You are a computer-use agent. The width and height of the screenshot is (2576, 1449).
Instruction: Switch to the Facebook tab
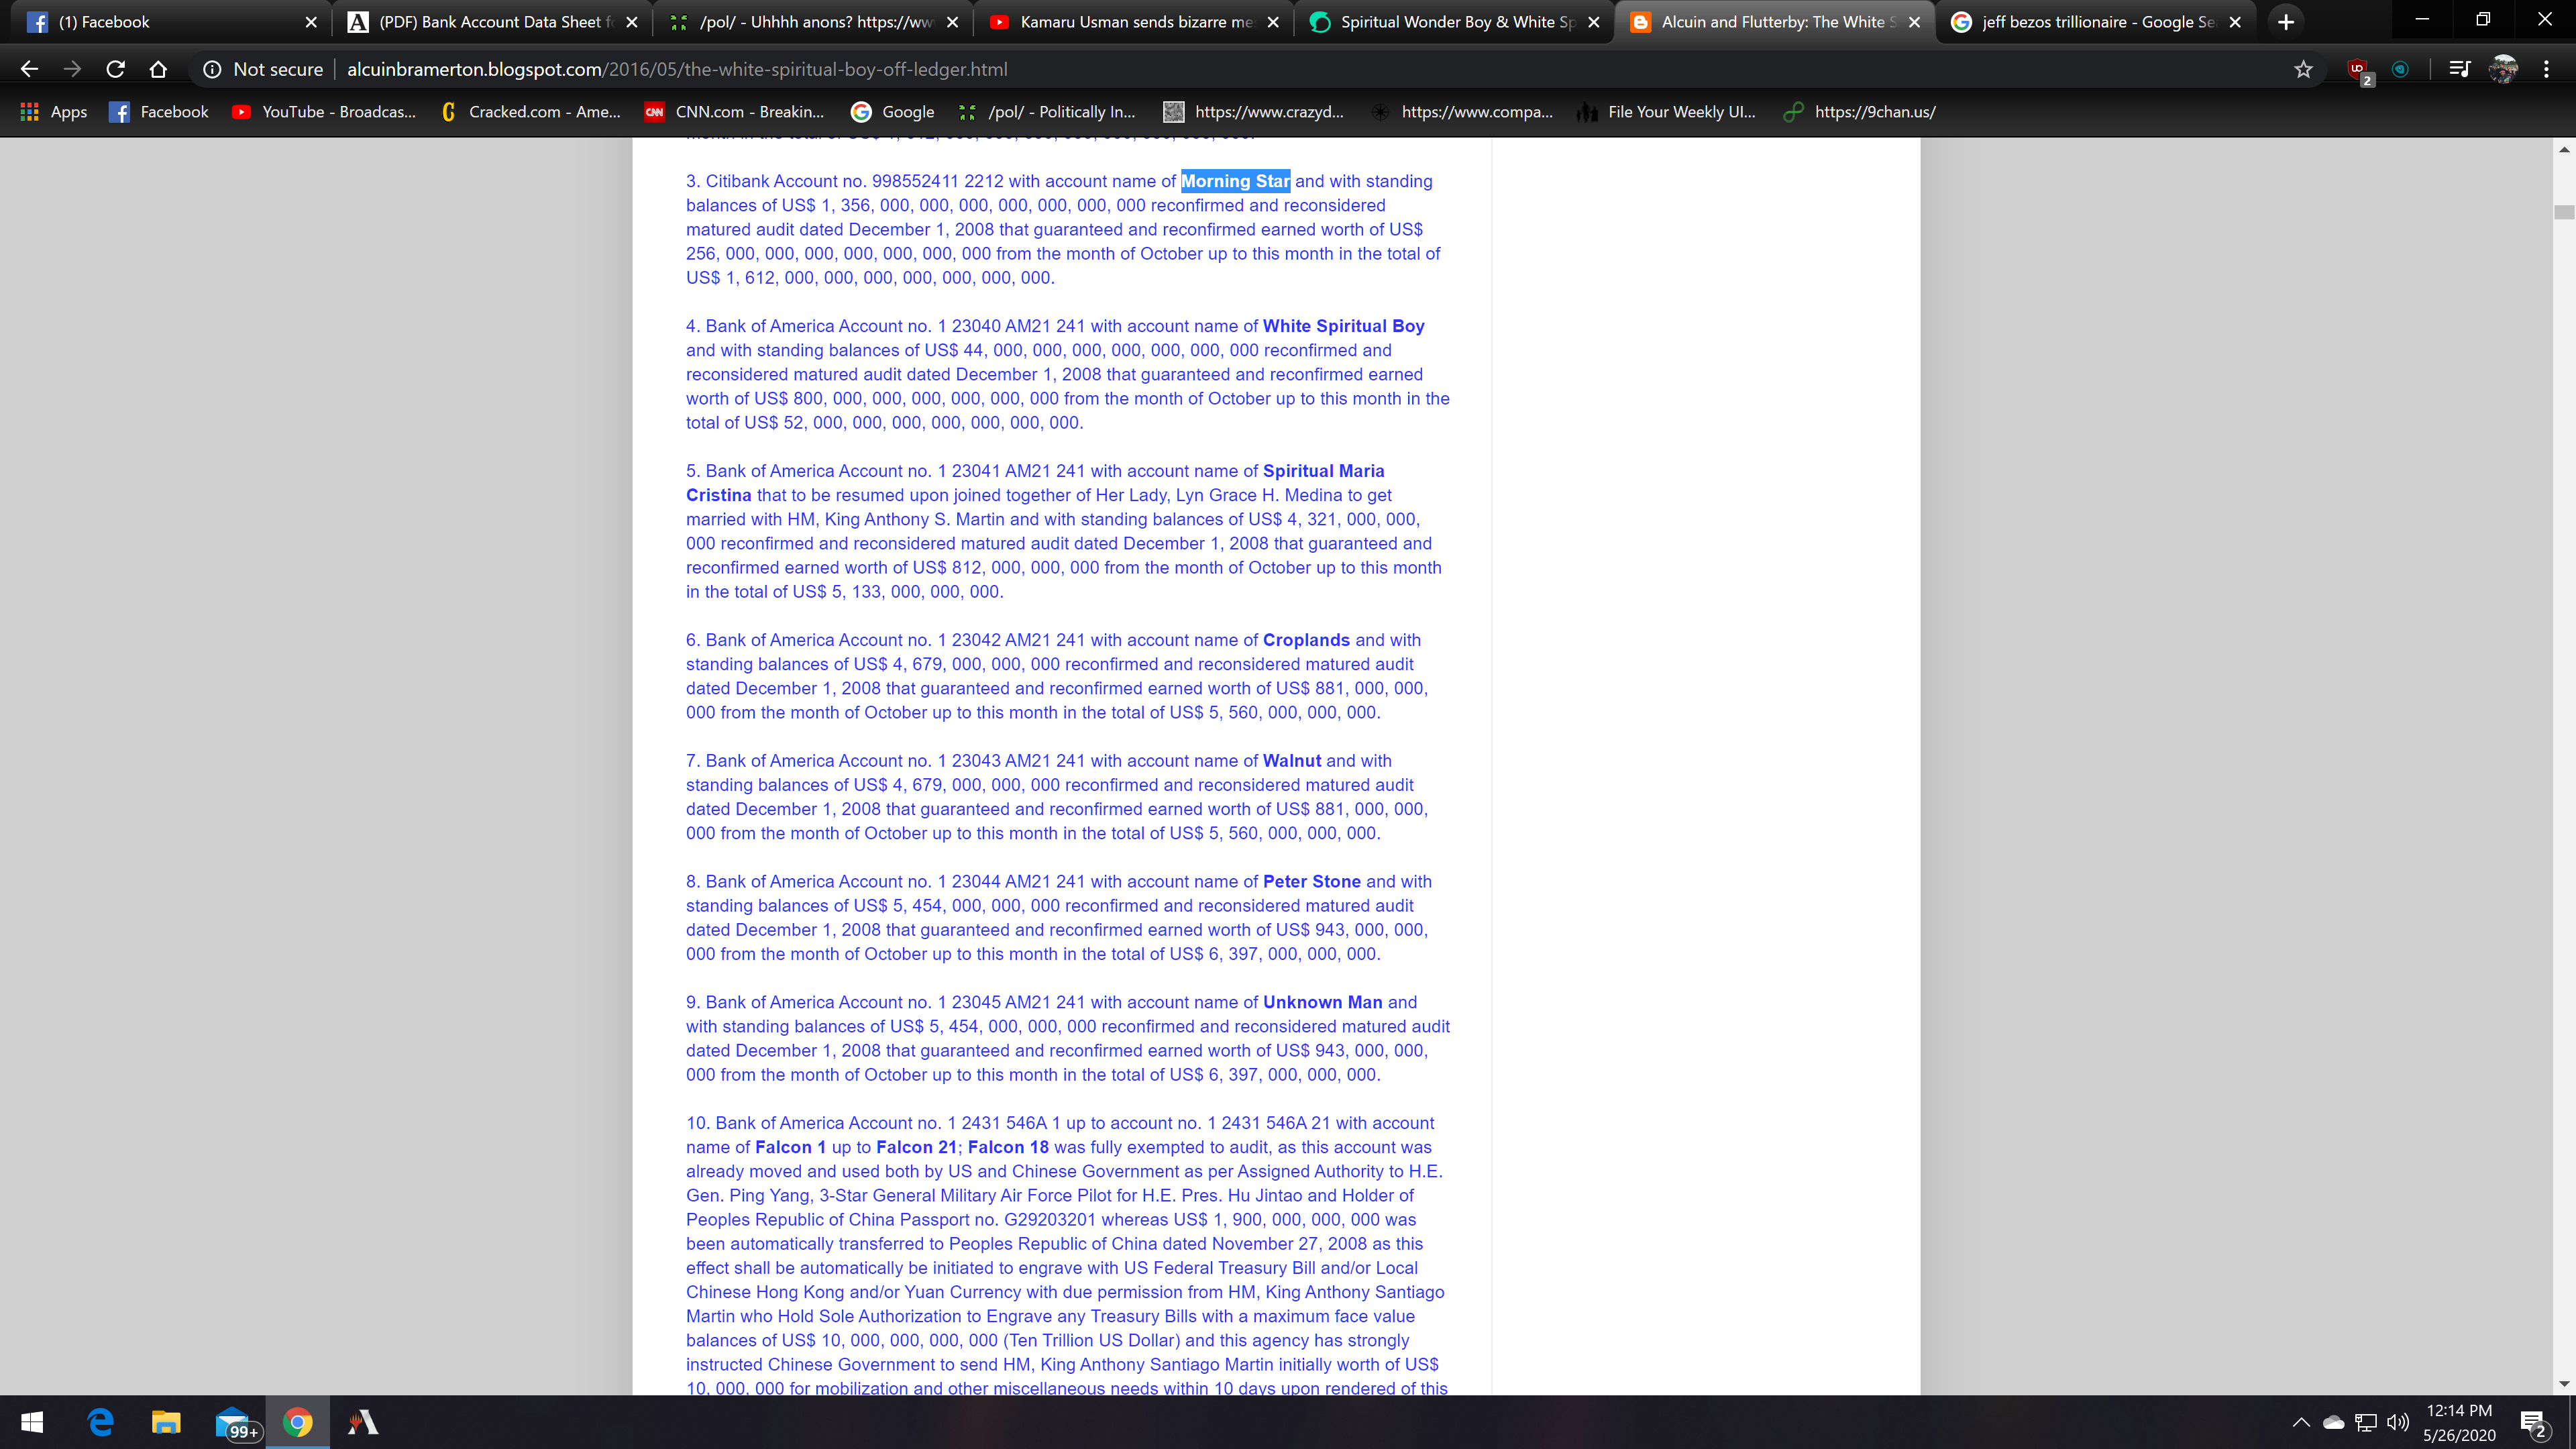160,22
